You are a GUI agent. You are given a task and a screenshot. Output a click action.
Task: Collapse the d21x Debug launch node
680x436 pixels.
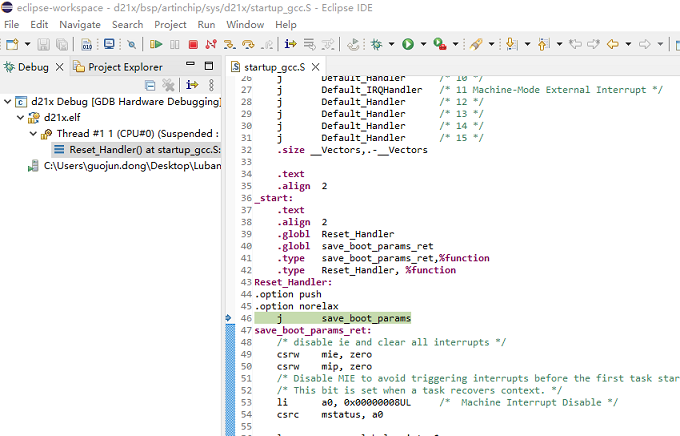click(x=8, y=102)
